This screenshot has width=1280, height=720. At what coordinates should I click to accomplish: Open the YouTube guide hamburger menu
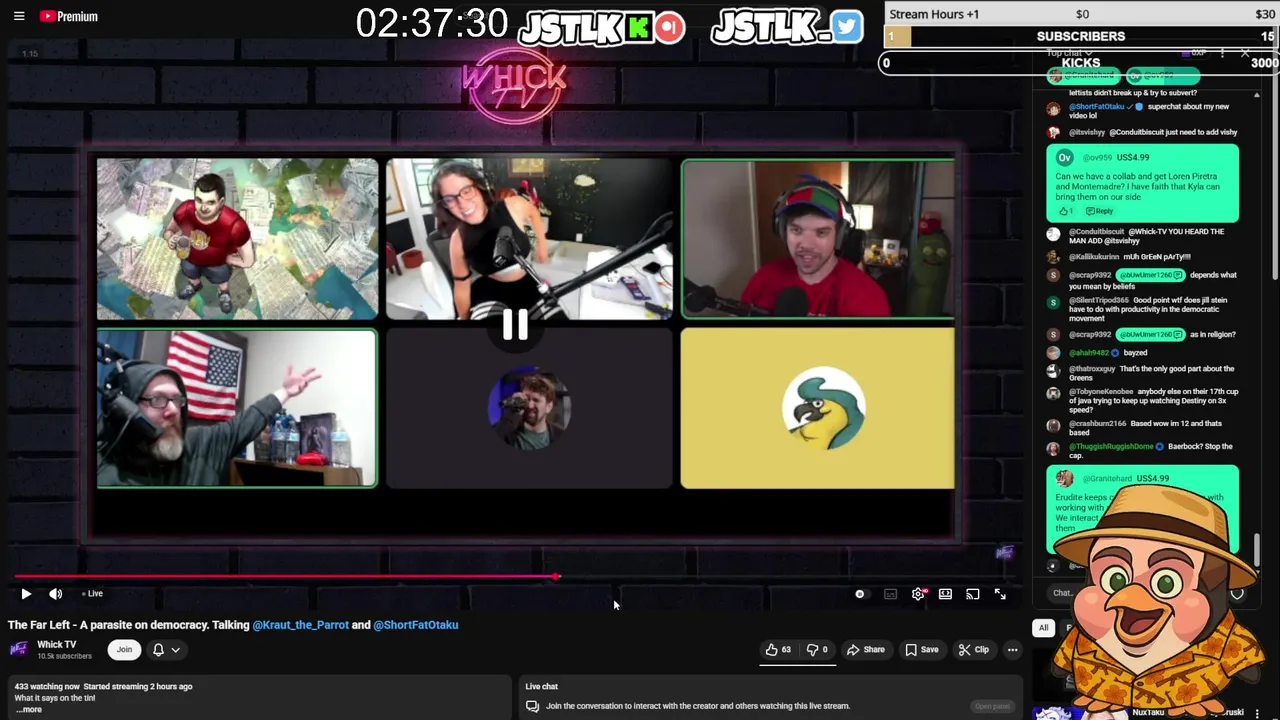click(x=18, y=16)
